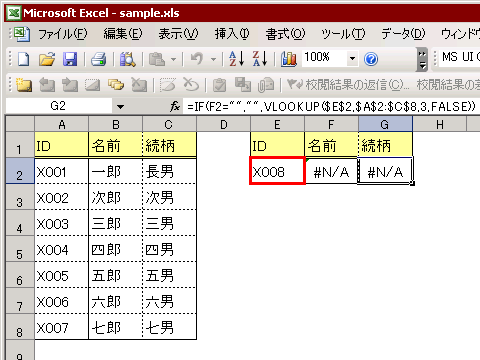
Task: Expand the Undo history dropdown arrow
Action: (x=213, y=60)
